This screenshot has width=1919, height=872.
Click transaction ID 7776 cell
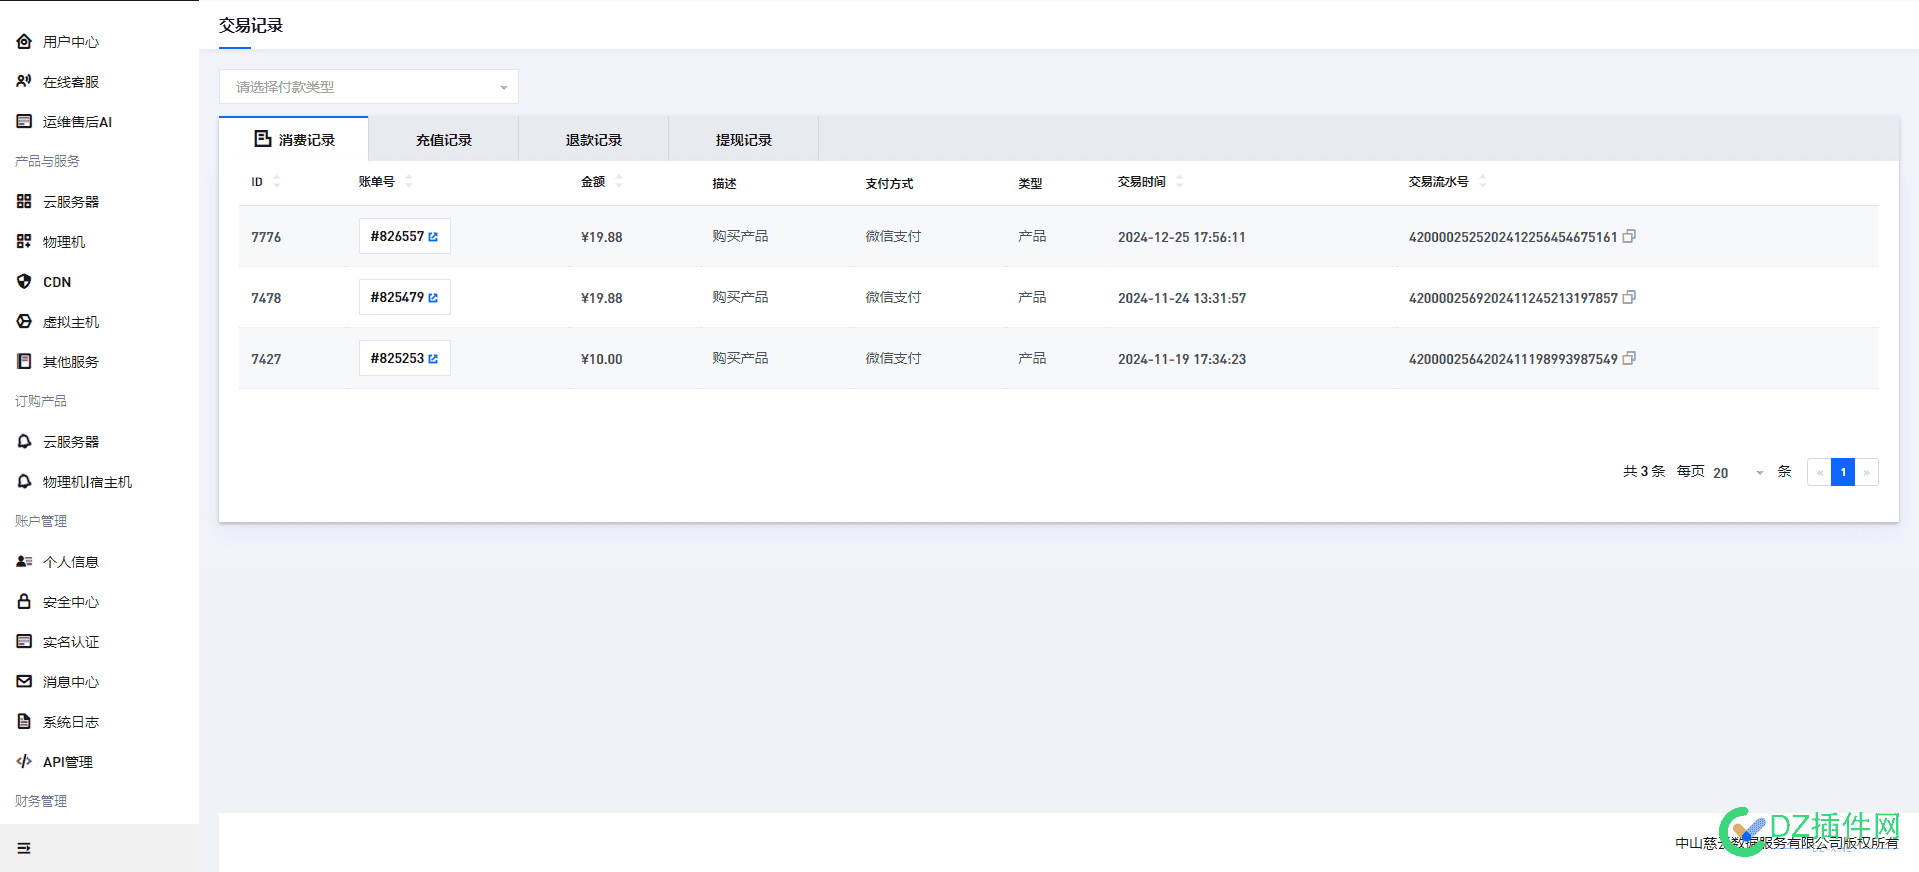[266, 237]
